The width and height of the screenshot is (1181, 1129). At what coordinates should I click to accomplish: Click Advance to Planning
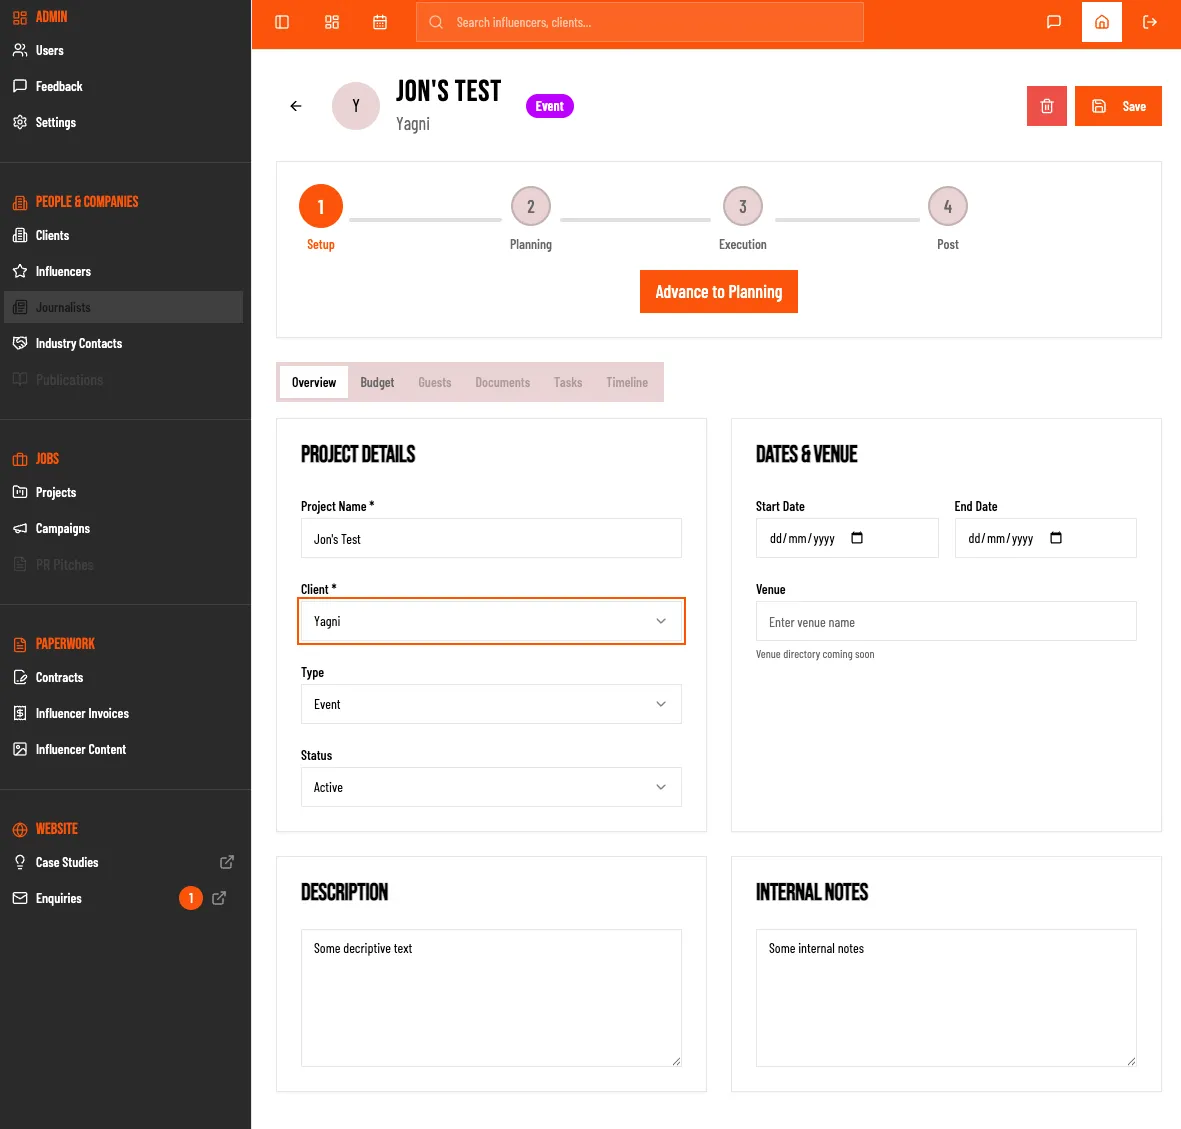coord(718,291)
